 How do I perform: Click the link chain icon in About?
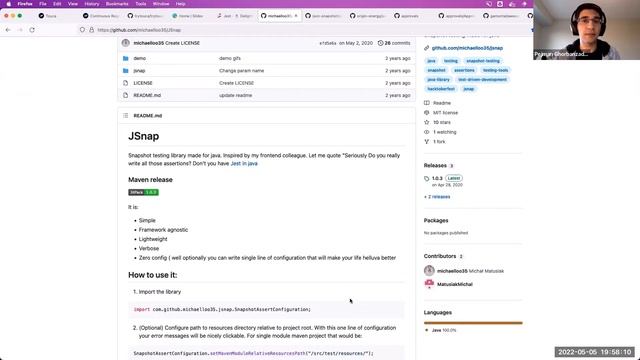[x=427, y=48]
